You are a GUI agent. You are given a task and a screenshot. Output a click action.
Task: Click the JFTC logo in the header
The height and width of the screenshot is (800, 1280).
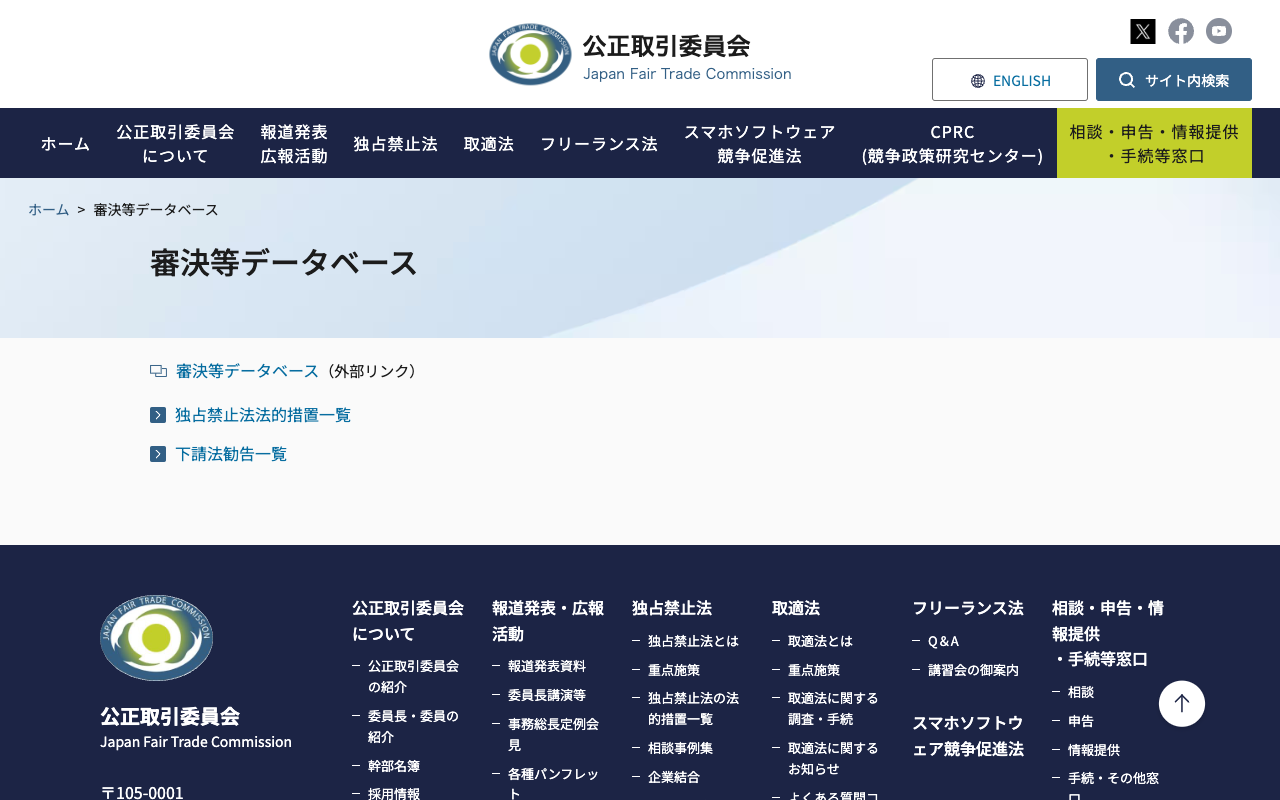530,54
